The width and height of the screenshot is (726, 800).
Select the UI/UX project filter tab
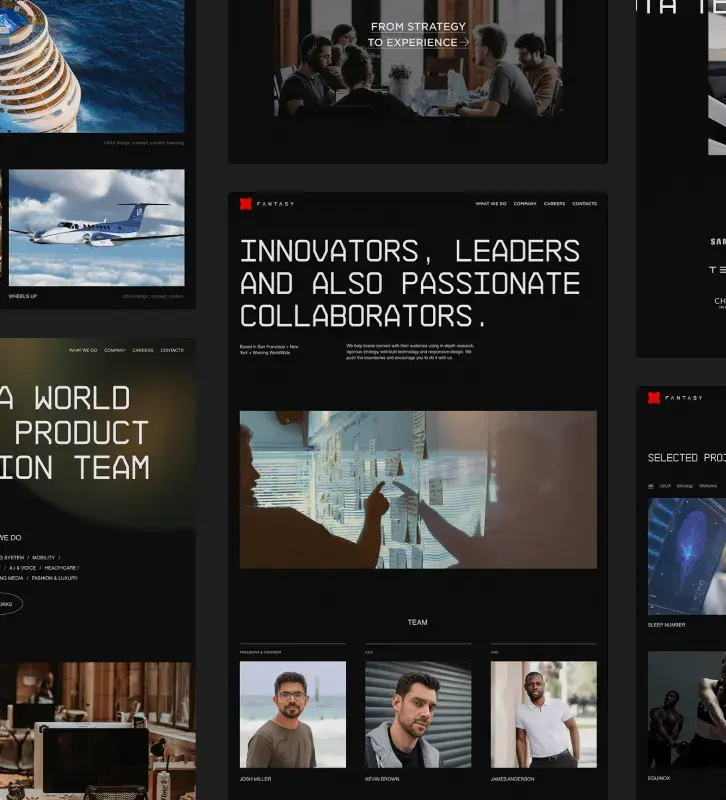(x=665, y=486)
